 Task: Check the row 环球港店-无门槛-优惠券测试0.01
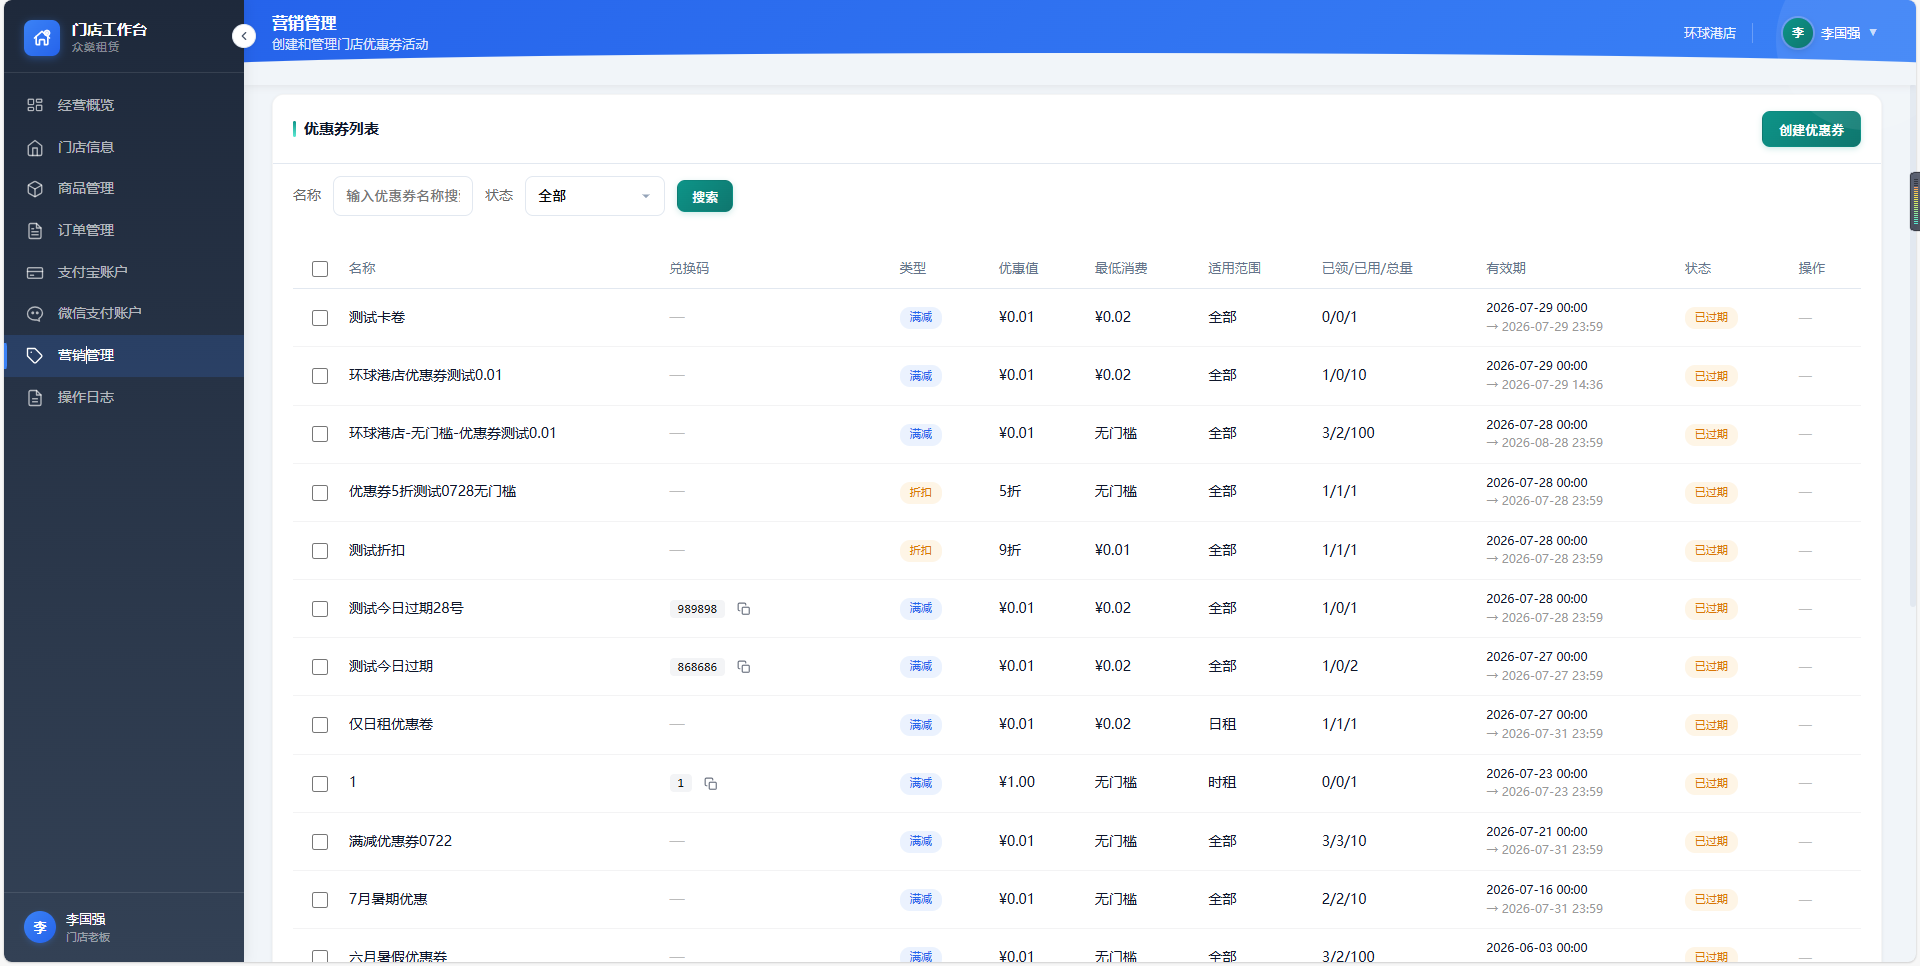(x=320, y=434)
